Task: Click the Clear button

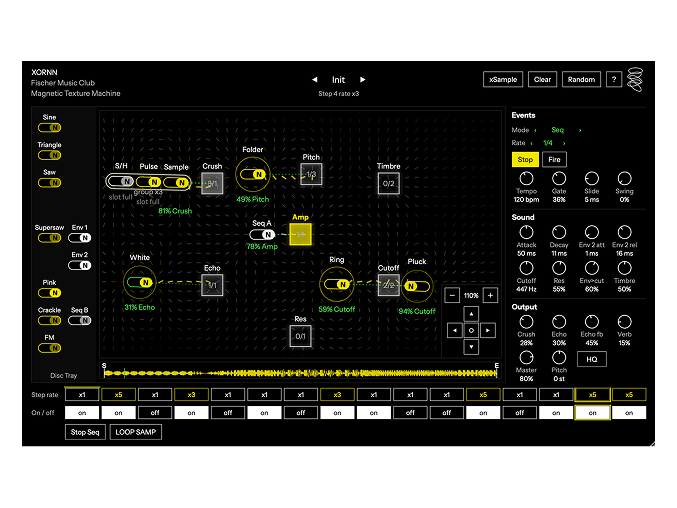Action: click(542, 79)
